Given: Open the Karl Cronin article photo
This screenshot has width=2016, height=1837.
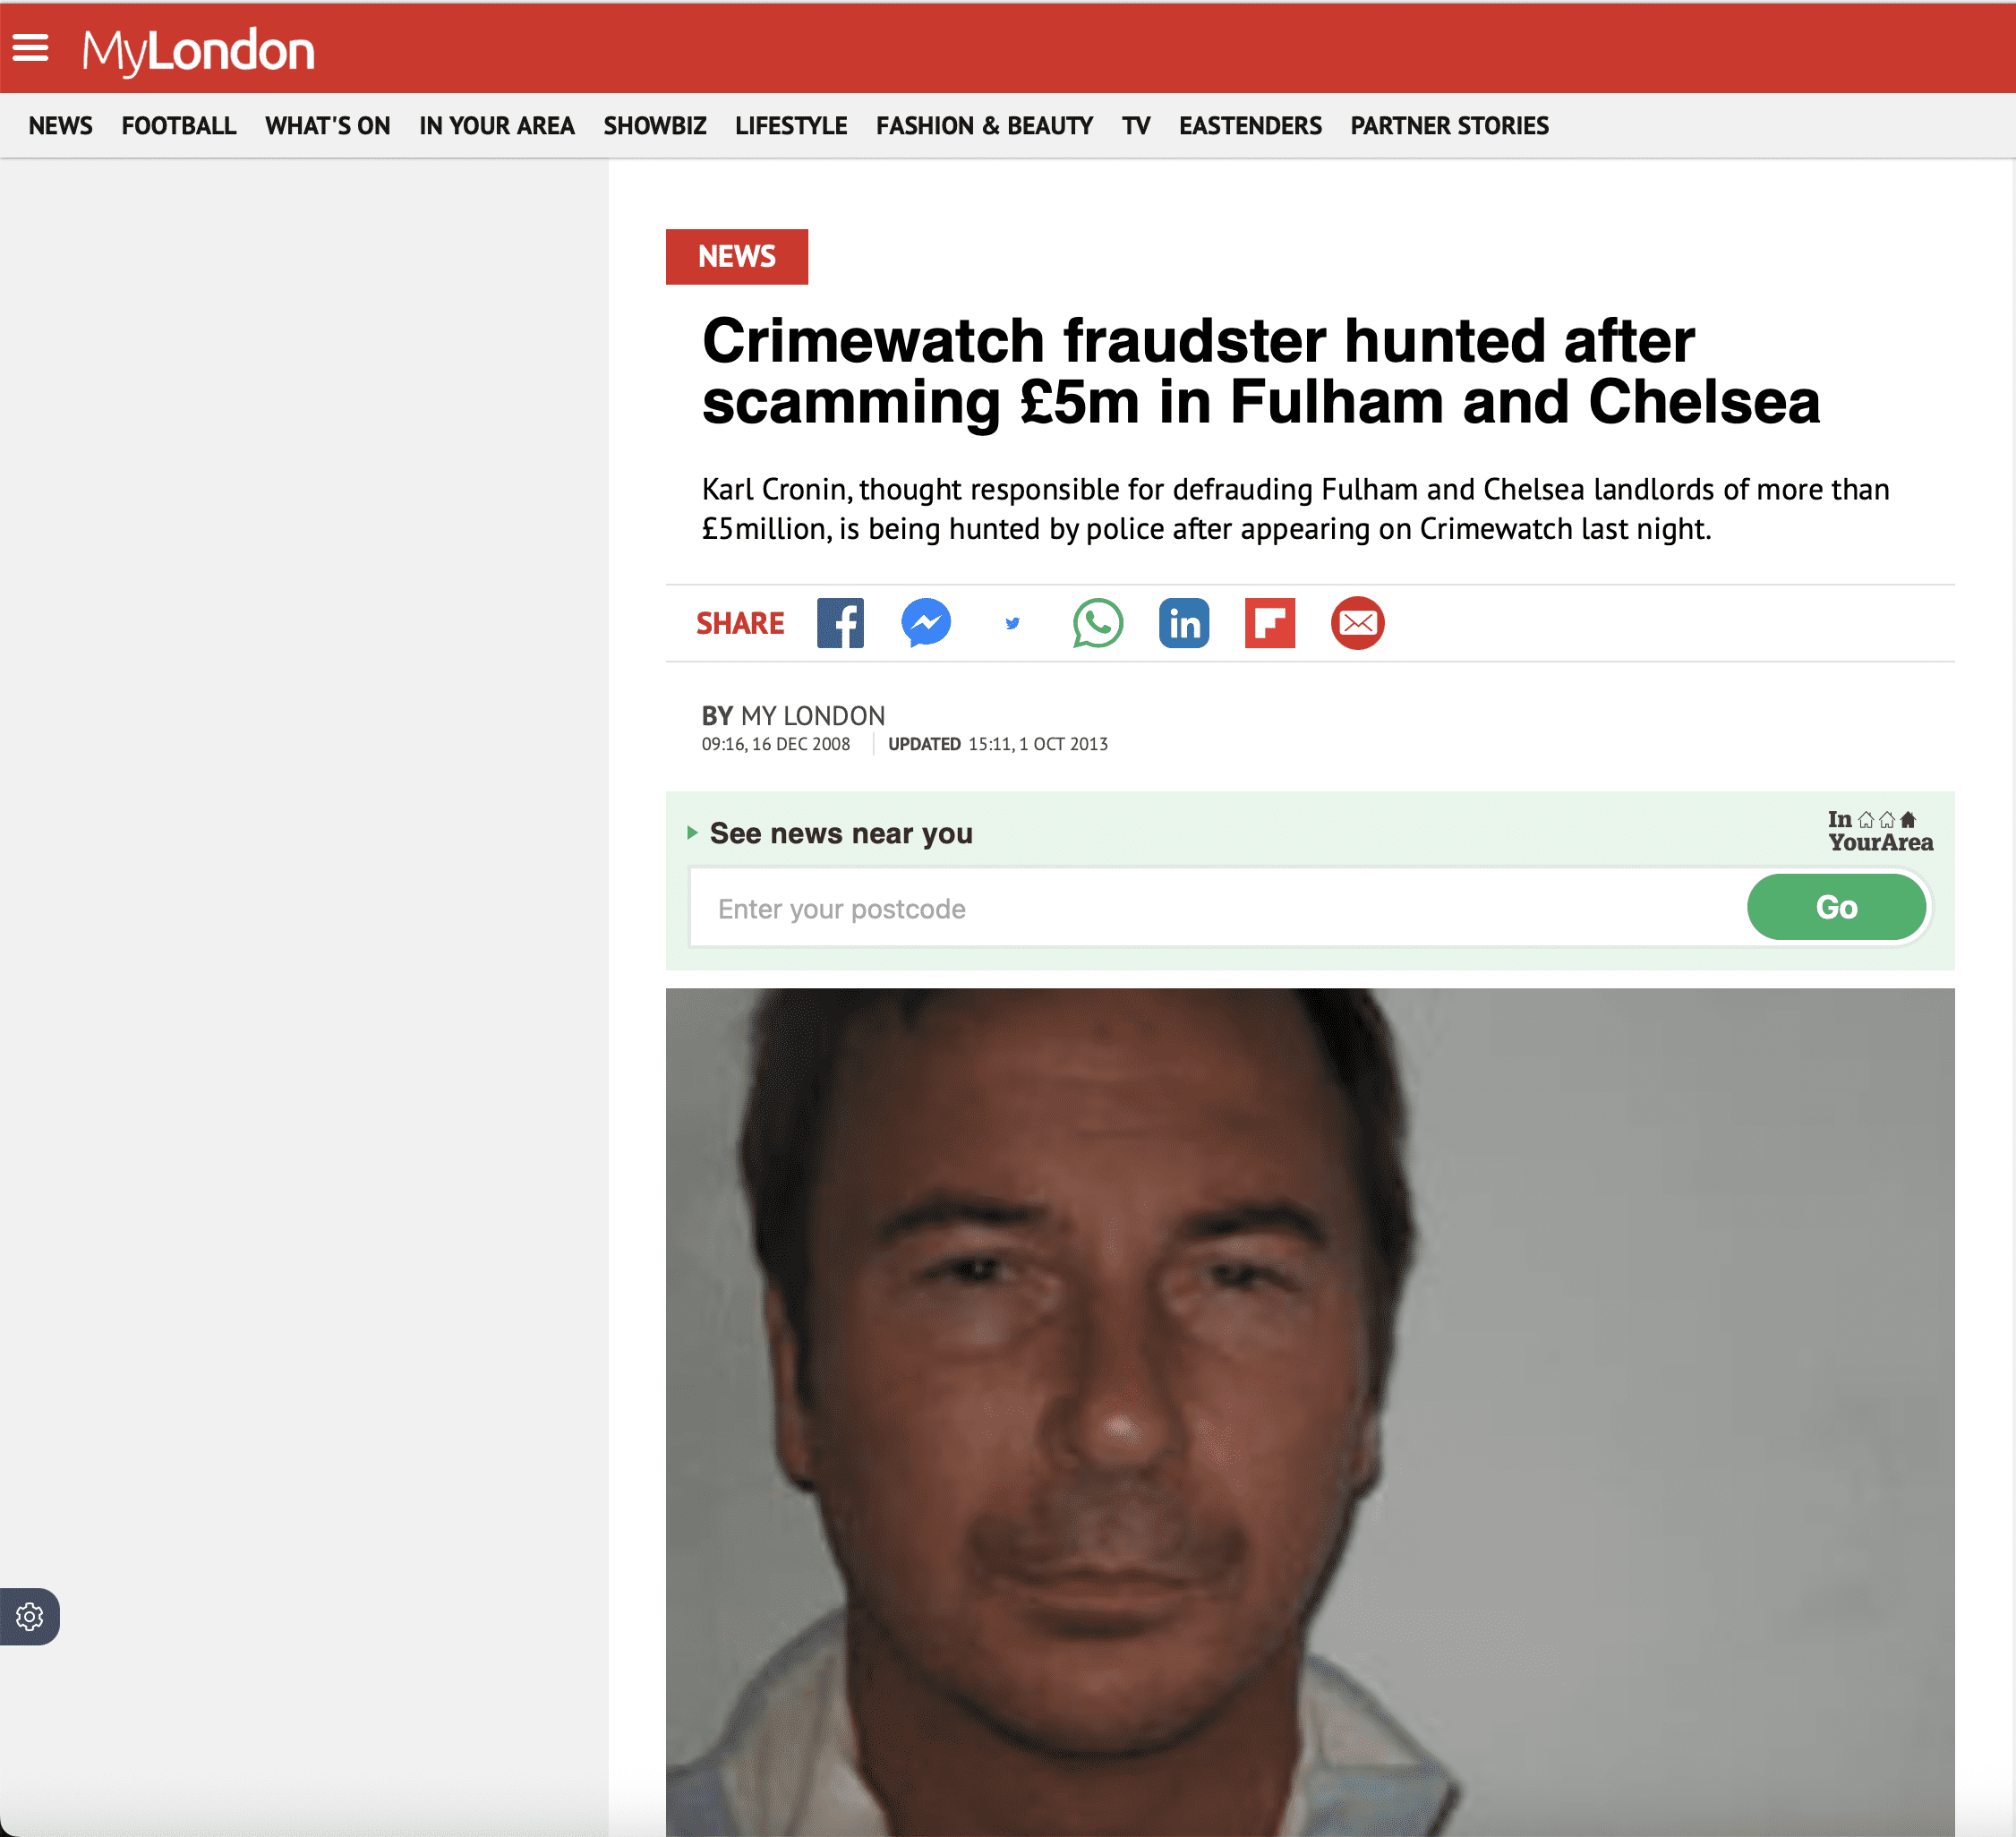Looking at the screenshot, I should coord(1310,1412).
